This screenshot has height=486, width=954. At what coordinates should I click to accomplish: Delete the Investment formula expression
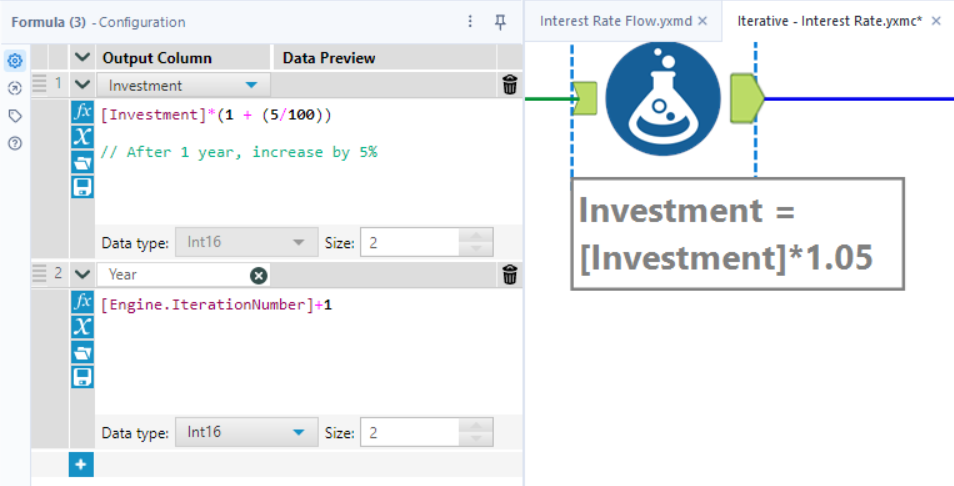click(510, 85)
